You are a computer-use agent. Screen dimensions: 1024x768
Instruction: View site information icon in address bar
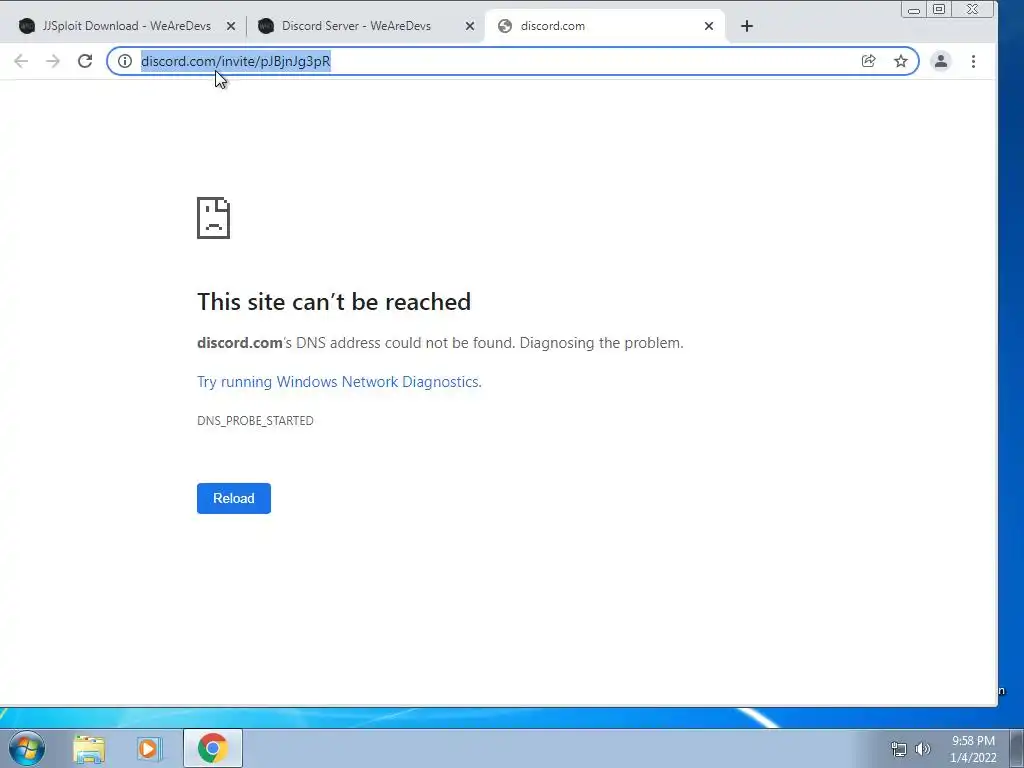(125, 61)
